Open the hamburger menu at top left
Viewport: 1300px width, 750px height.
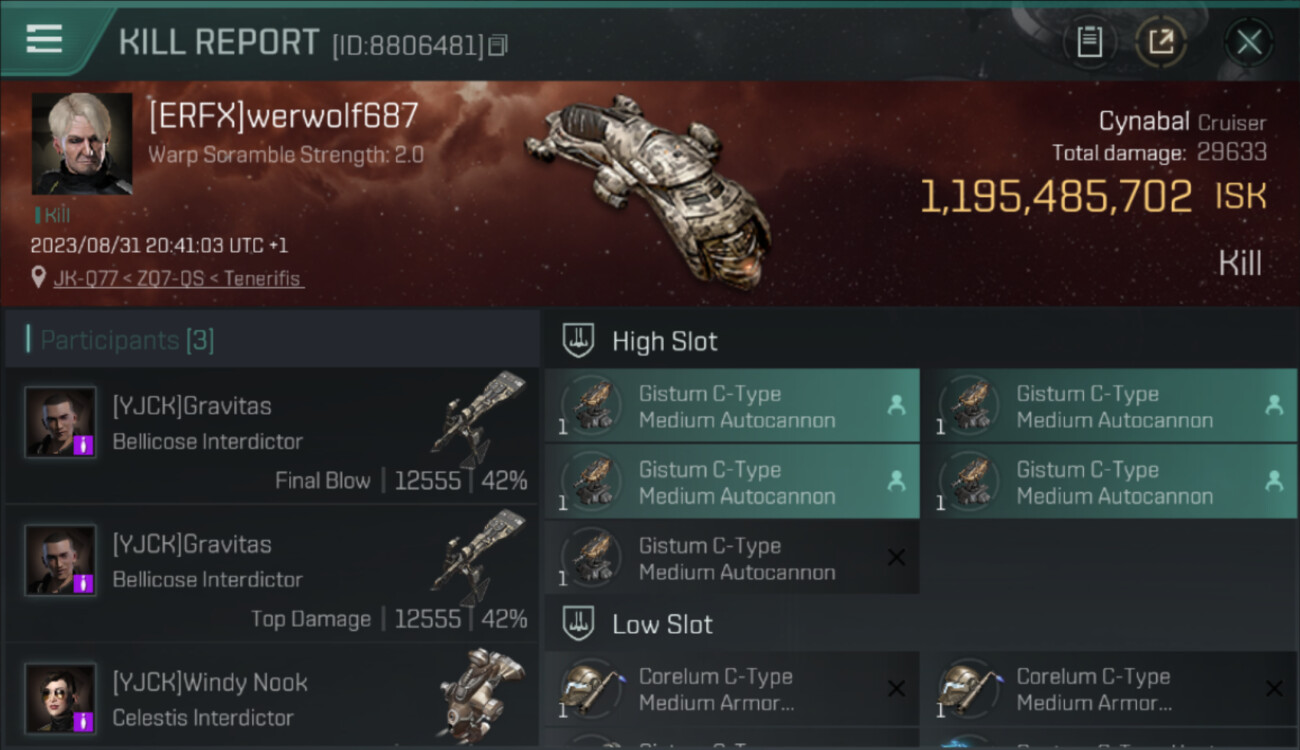pyautogui.click(x=44, y=40)
